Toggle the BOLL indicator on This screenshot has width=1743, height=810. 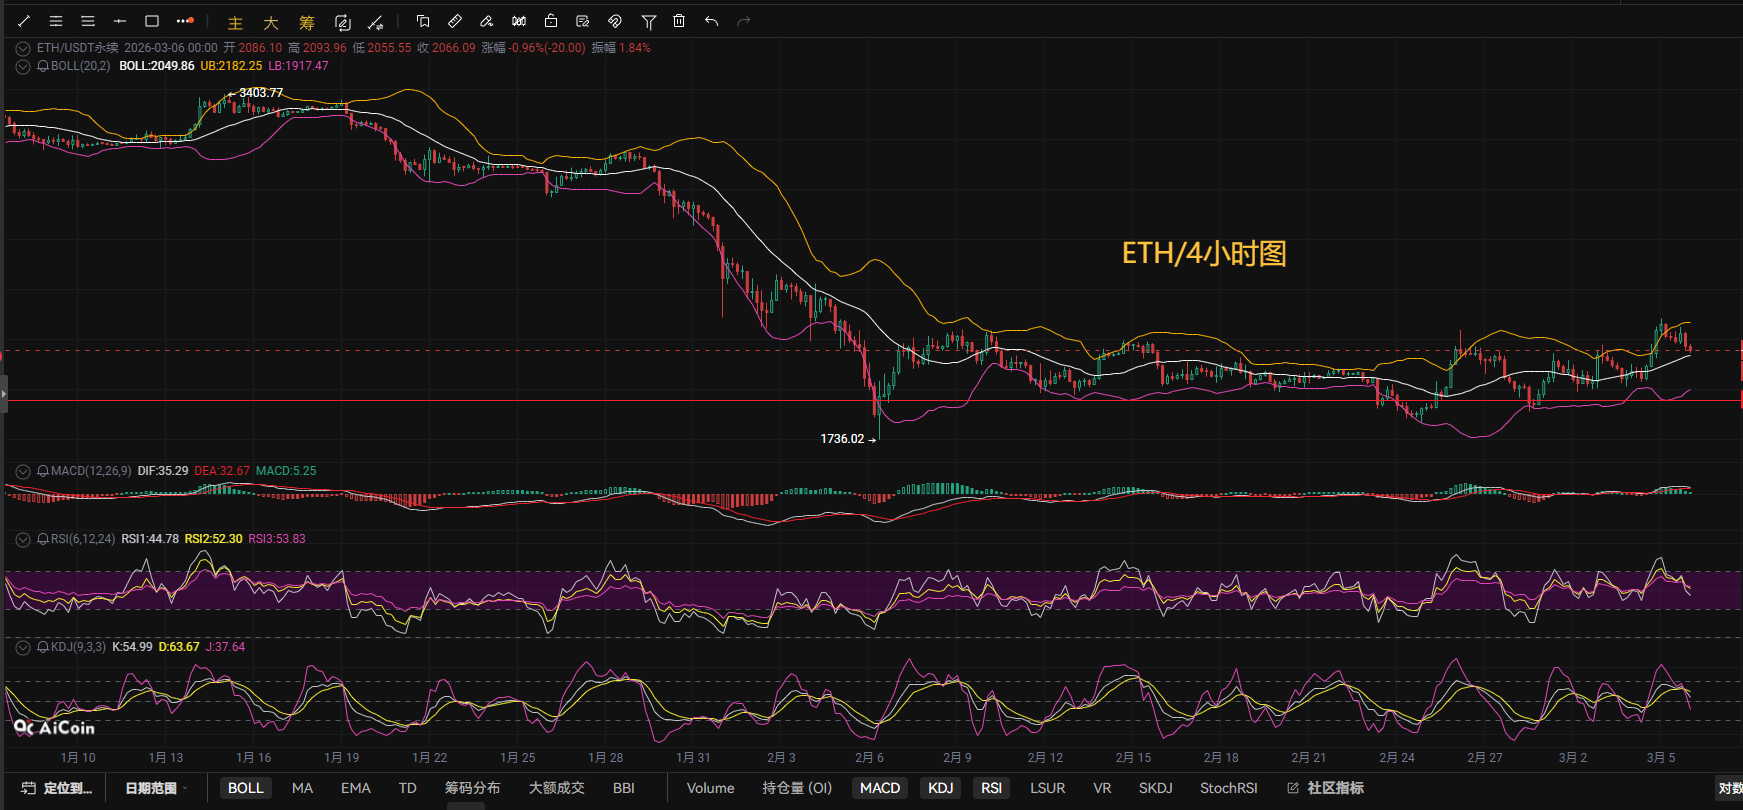tap(245, 788)
